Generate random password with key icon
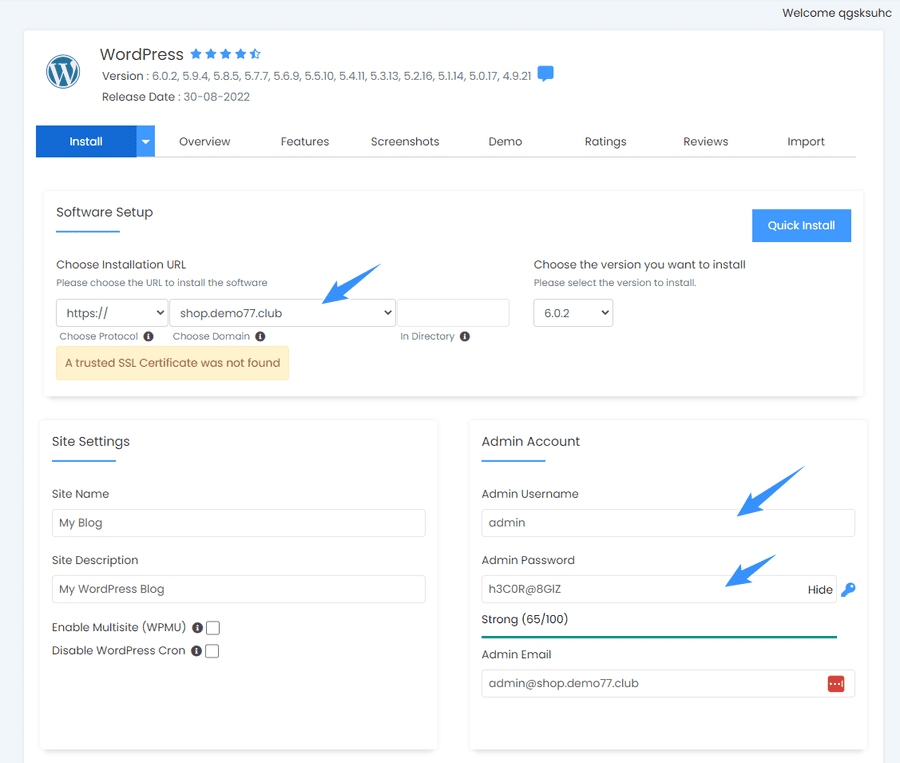The height and width of the screenshot is (763, 900). pos(848,590)
